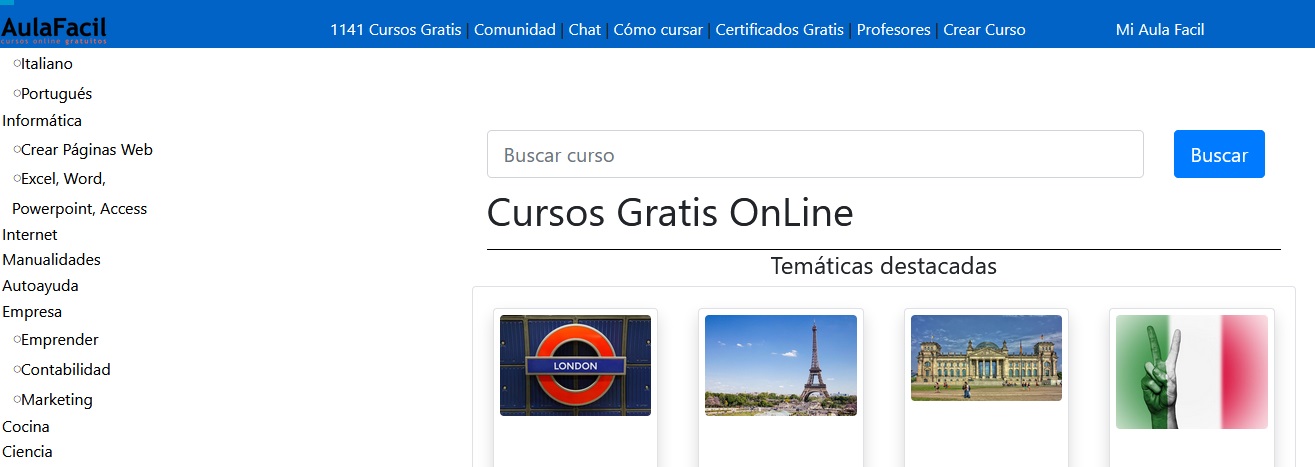This screenshot has width=1315, height=467.
Task: Open the Italian flag hand thumbnail
Action: 1192,372
